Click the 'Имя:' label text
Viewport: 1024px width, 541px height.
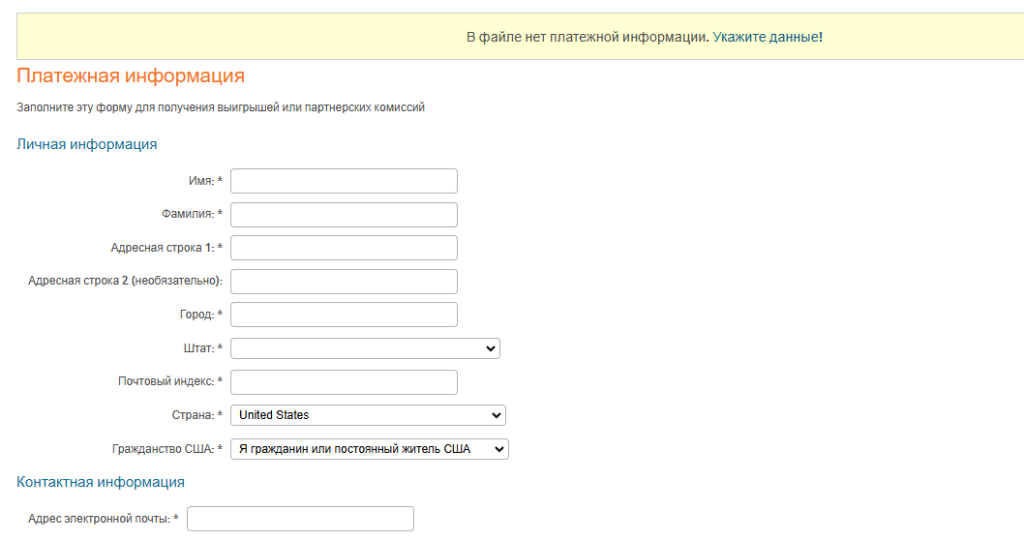201,181
